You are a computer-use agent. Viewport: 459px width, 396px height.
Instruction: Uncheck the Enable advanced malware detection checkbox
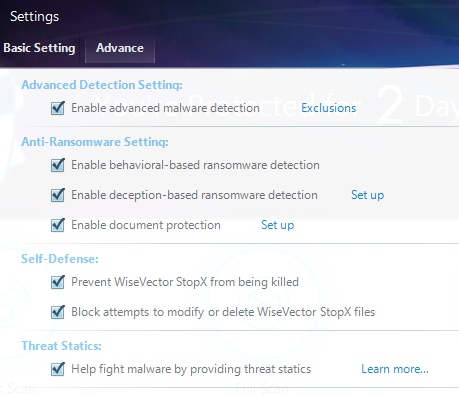tap(58, 108)
